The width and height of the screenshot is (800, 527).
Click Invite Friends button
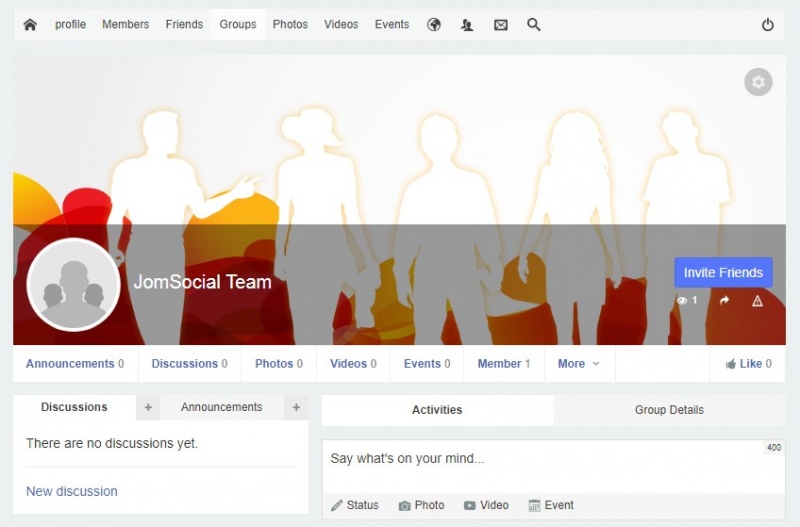click(723, 272)
